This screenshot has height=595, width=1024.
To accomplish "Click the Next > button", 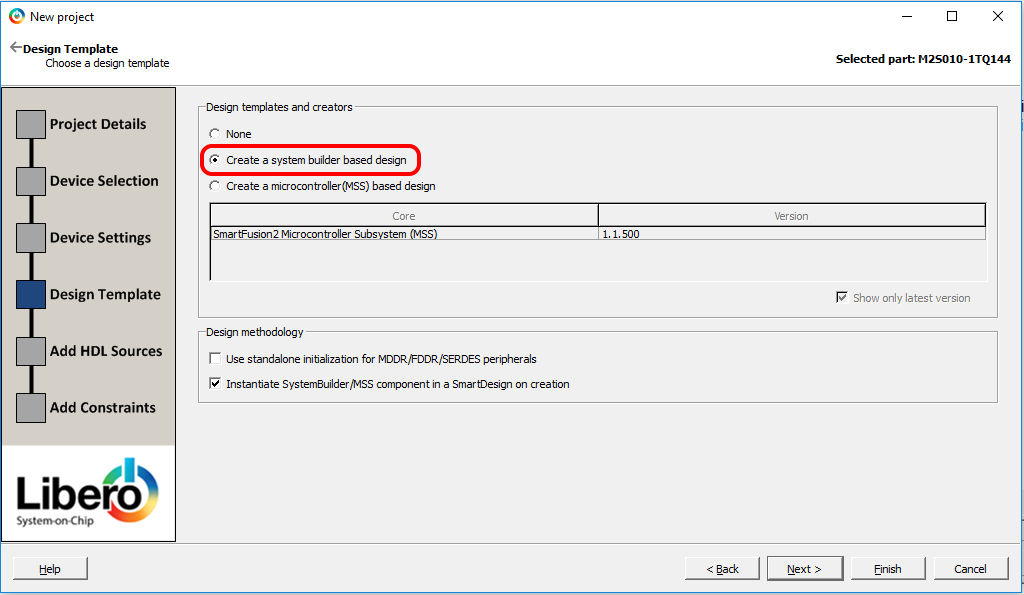I will pos(805,569).
